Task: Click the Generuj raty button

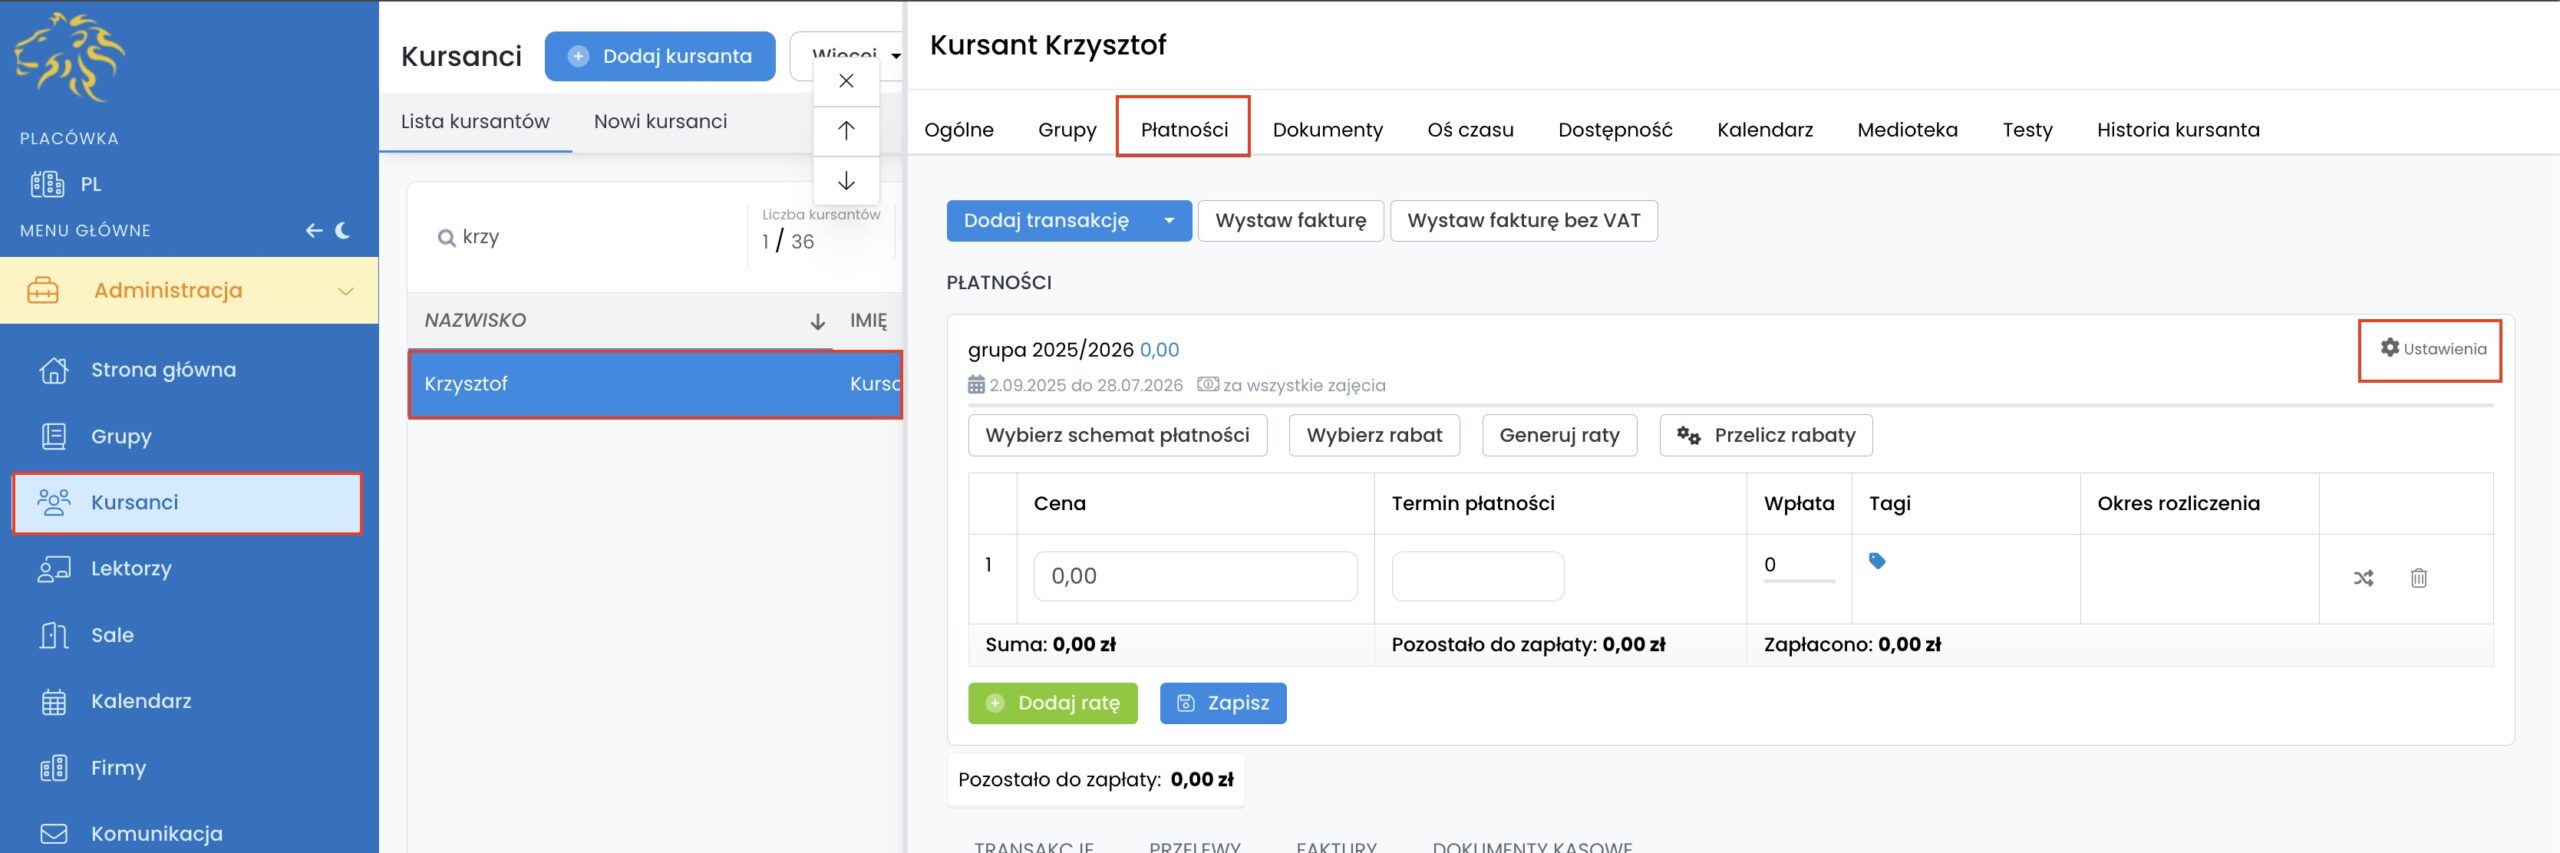Action: [1559, 436]
